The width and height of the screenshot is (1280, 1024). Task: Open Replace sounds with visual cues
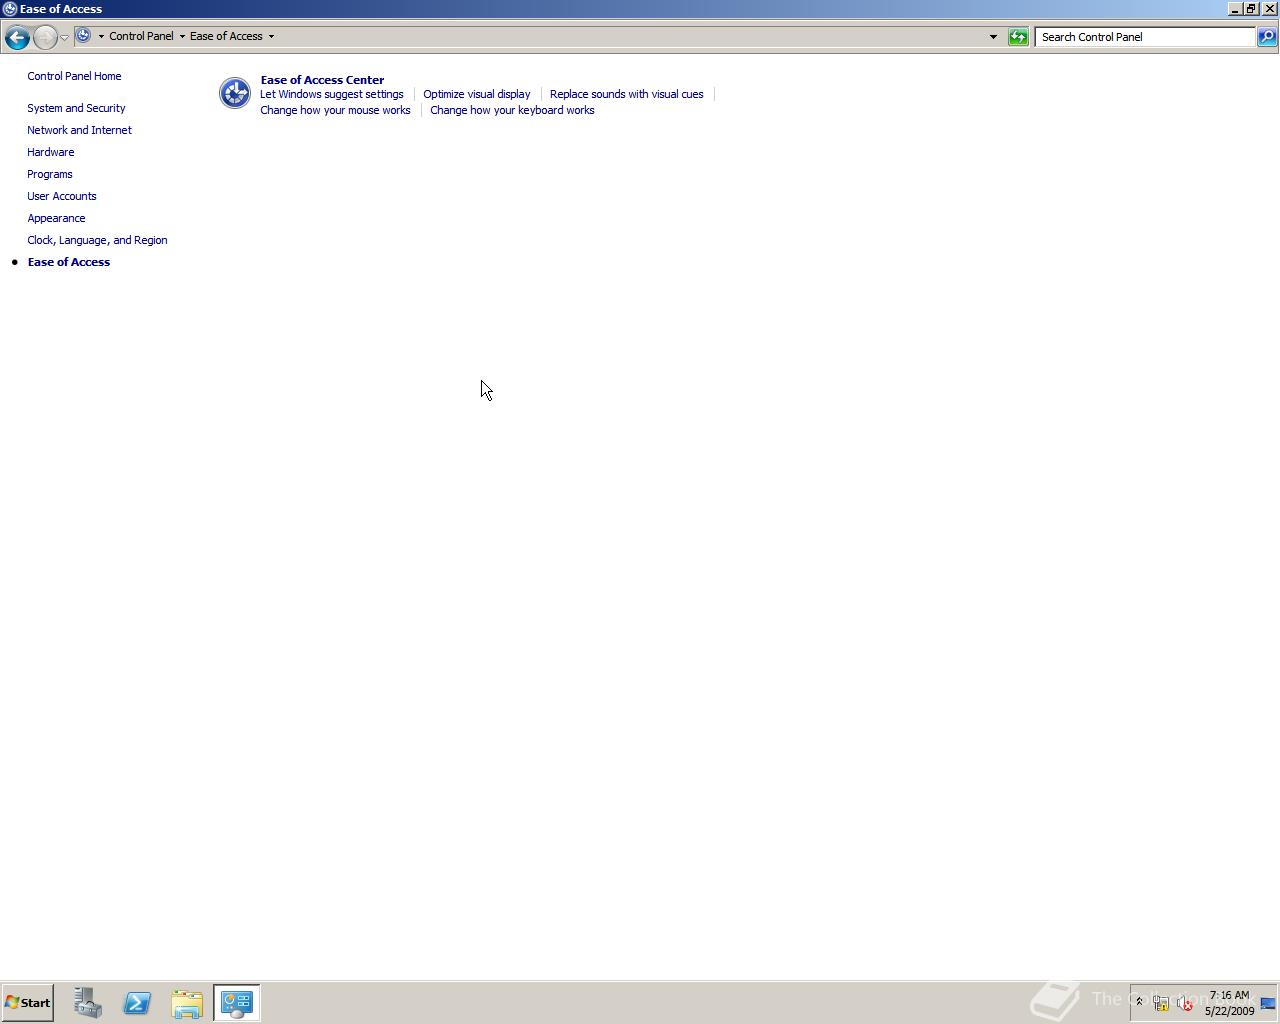(x=626, y=94)
